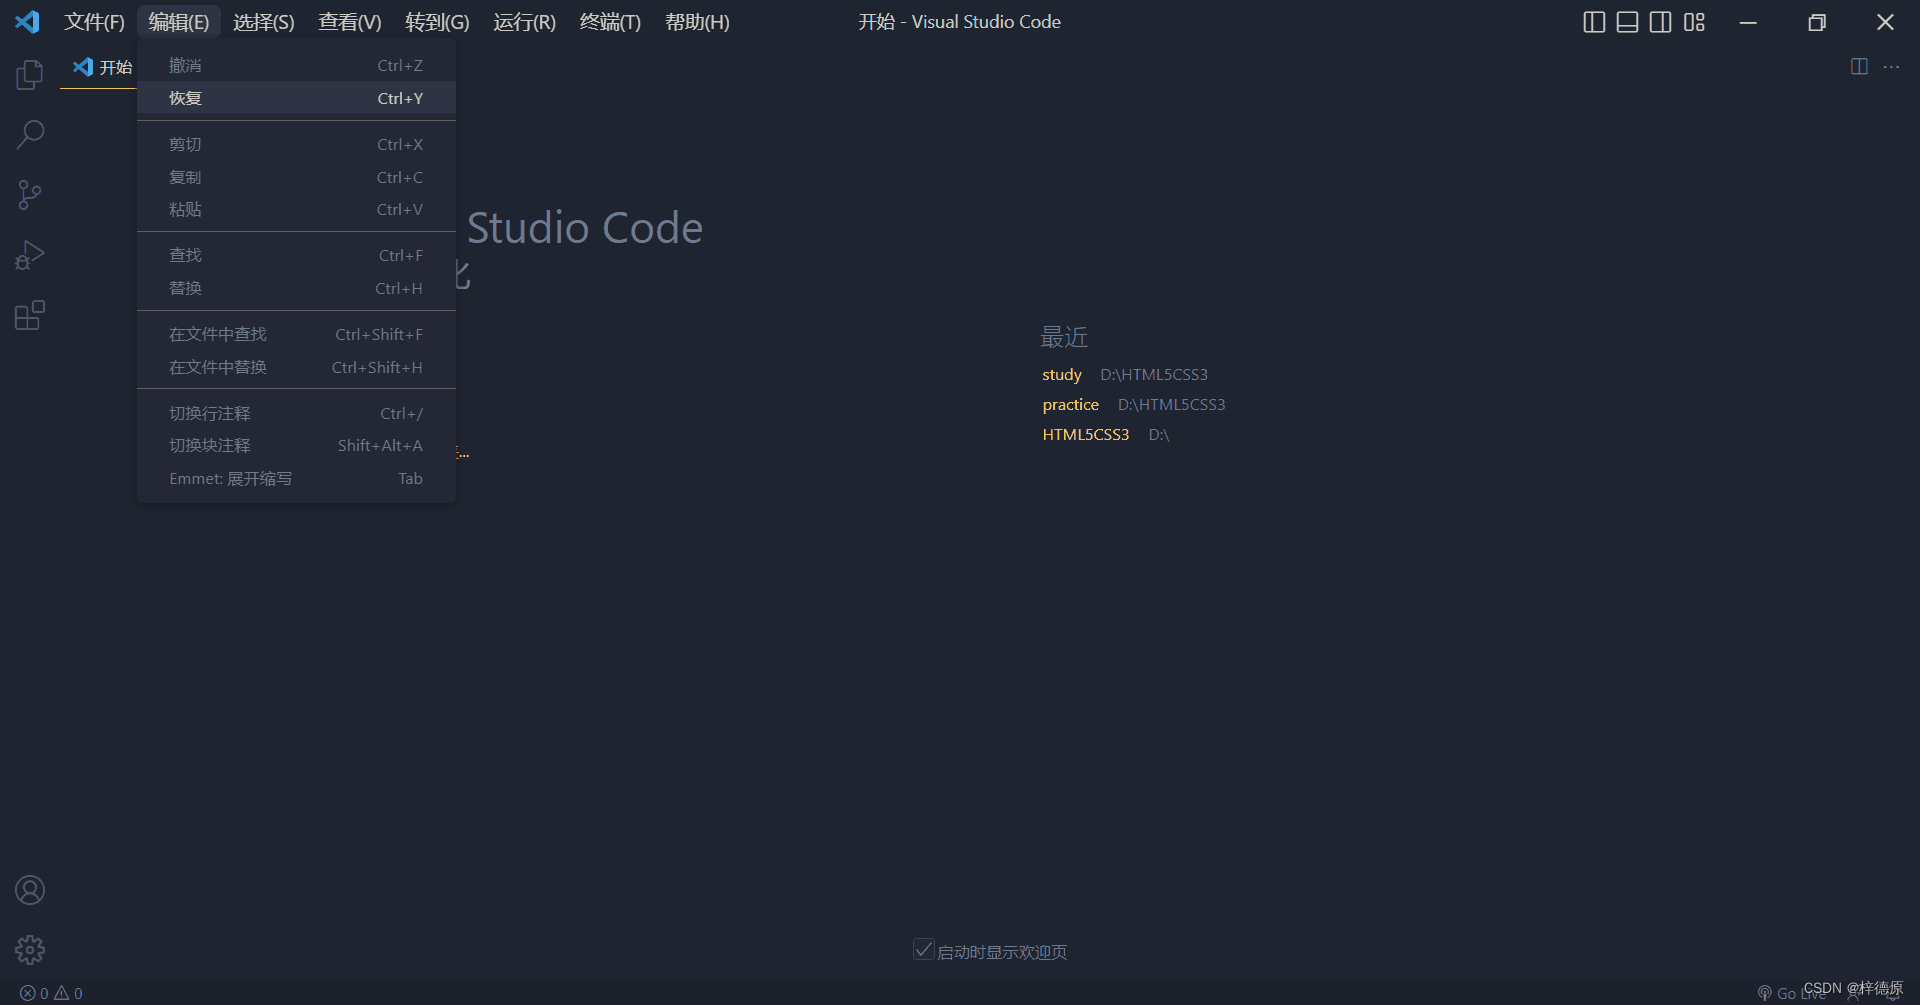This screenshot has height=1005, width=1920.
Task: Open the Extensions view
Action: [30, 315]
